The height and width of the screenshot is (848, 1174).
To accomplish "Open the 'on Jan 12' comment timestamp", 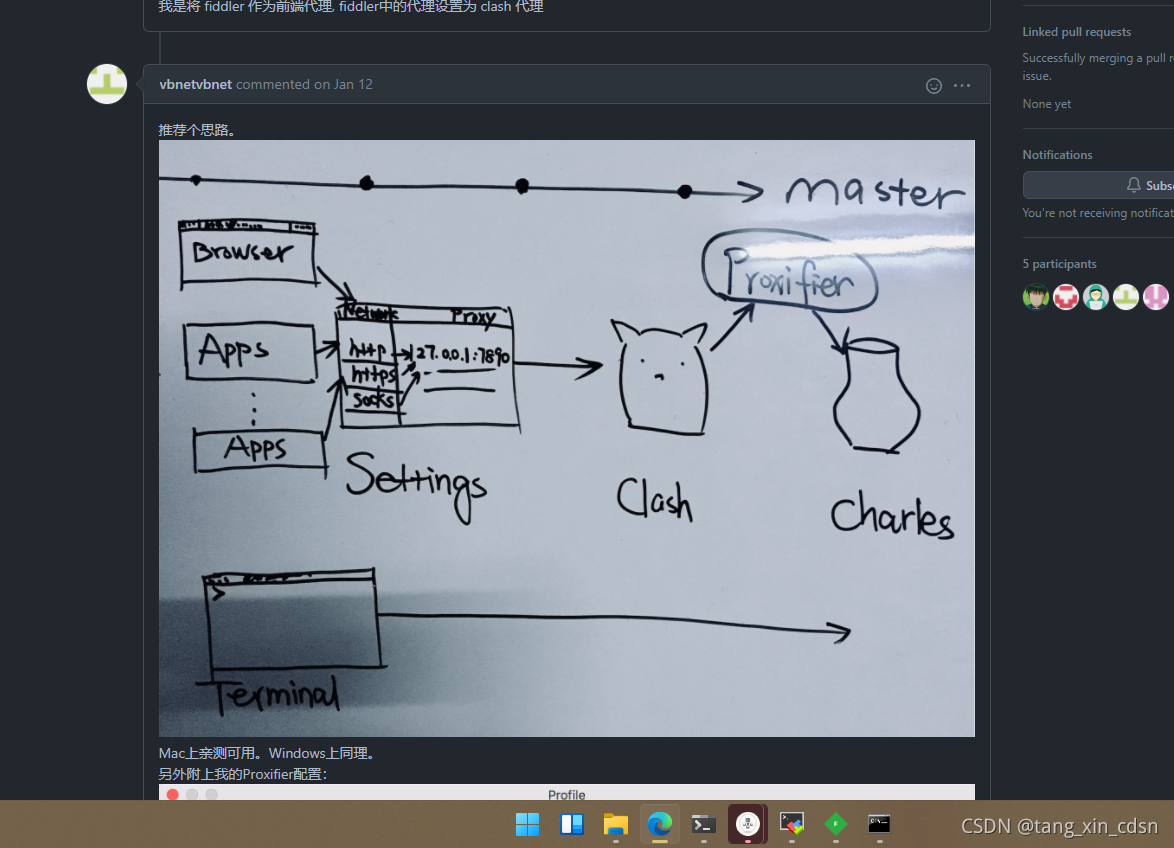I will 344,85.
